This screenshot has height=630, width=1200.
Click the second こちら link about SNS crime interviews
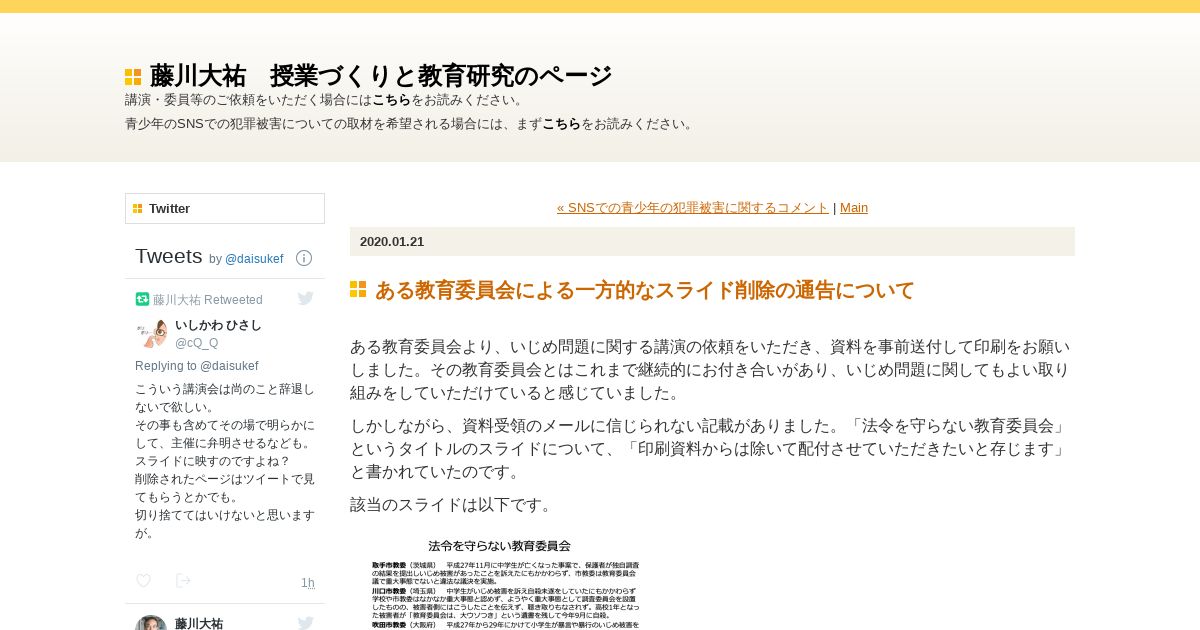tap(561, 124)
